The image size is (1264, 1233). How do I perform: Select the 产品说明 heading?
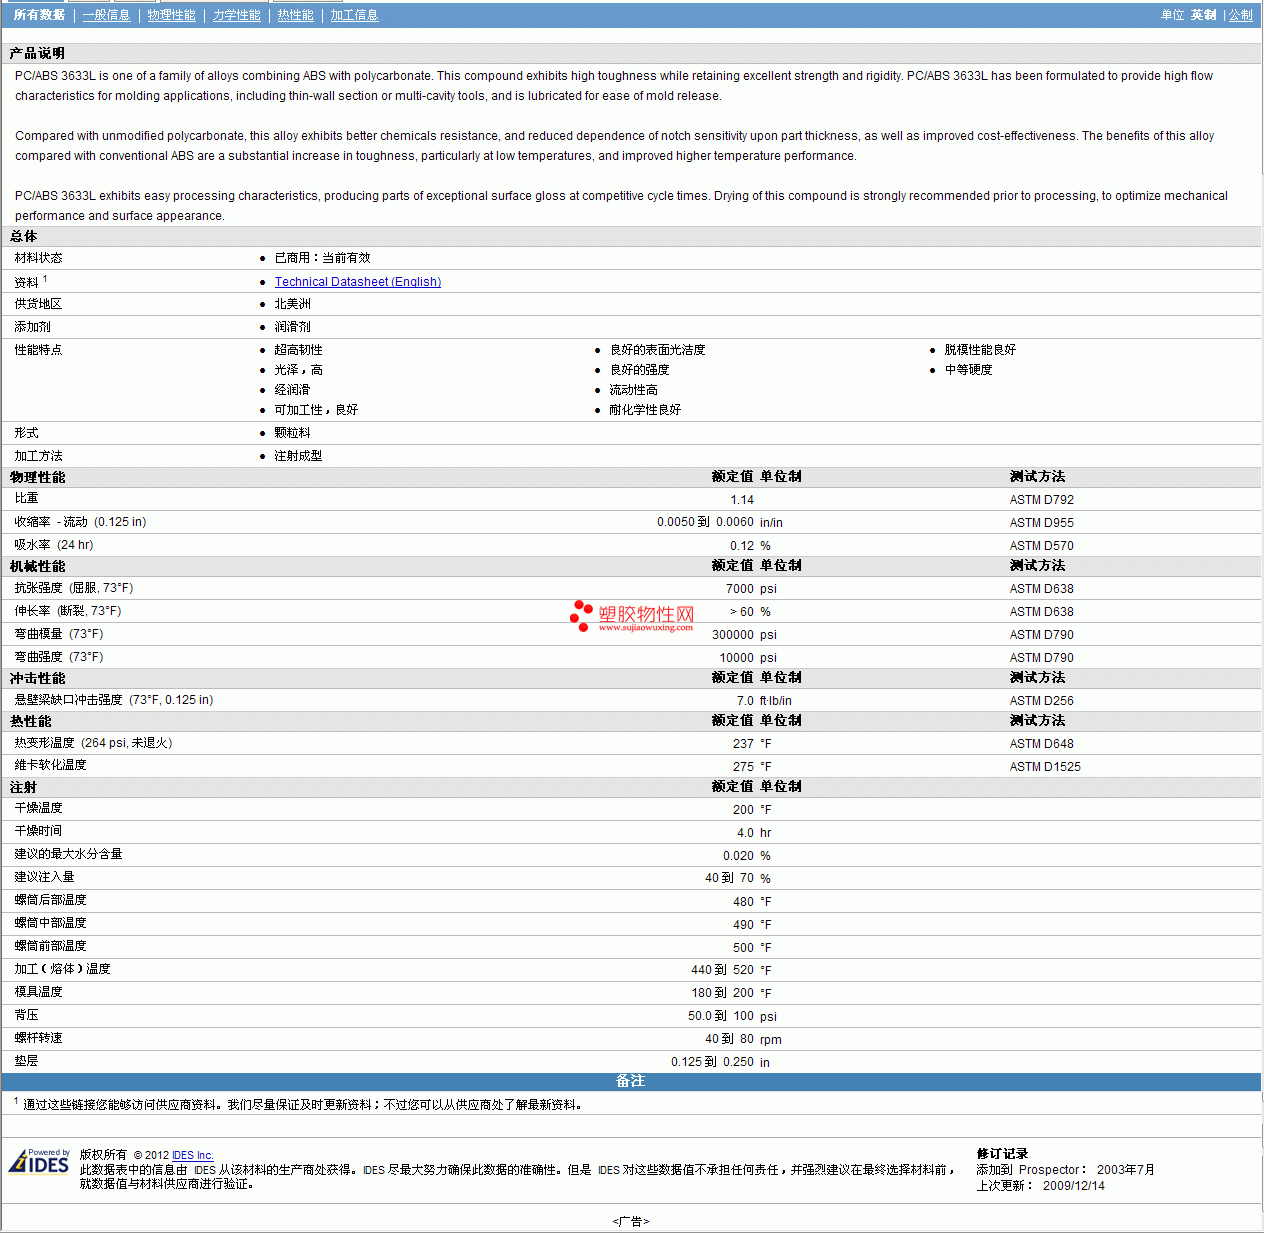click(37, 53)
